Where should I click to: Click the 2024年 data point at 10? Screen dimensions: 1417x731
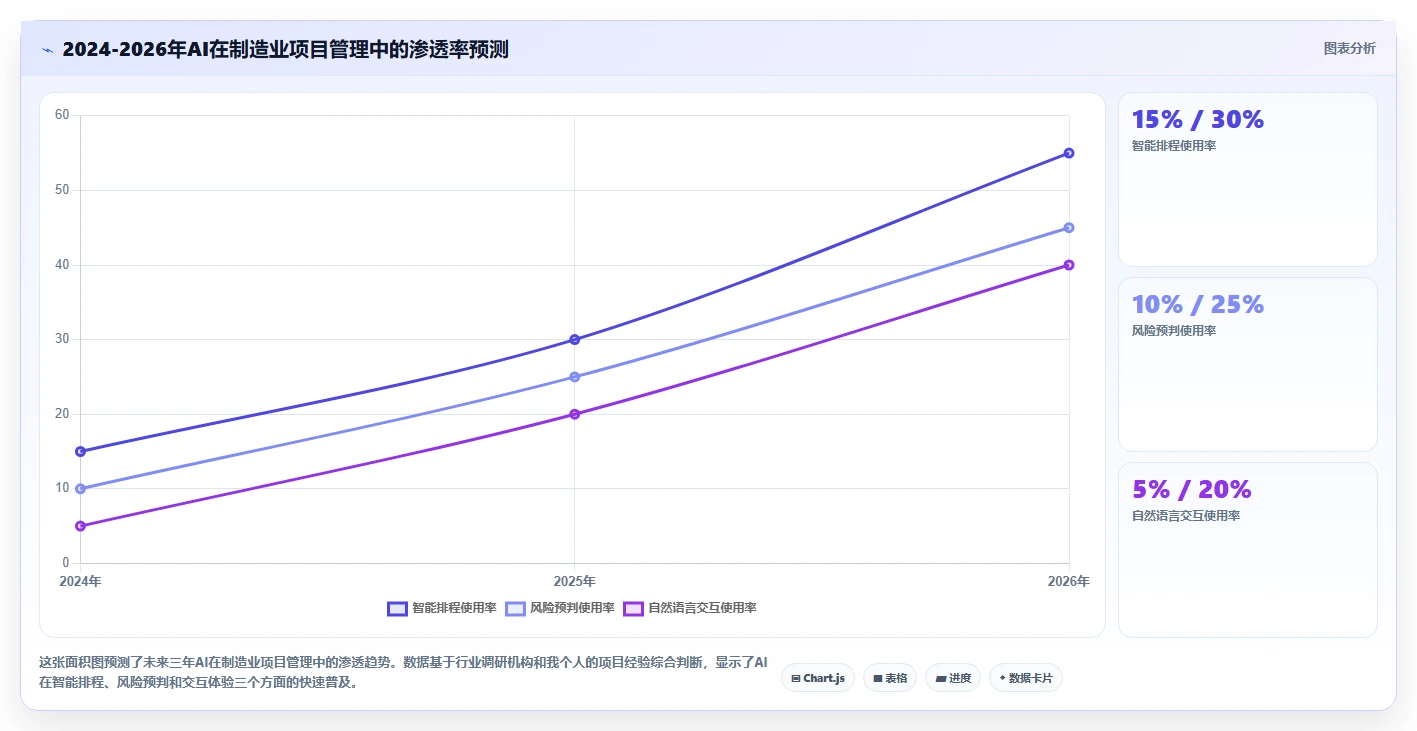pyautogui.click(x=80, y=489)
